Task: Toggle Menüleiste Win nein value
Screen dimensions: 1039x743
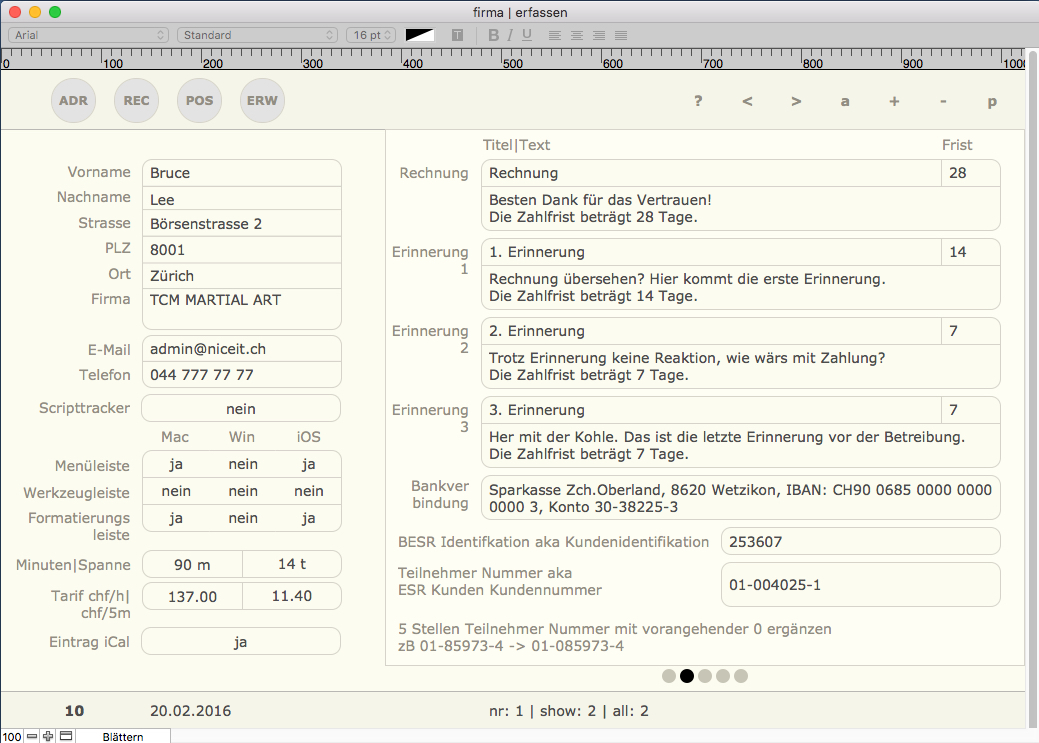Action: (x=243, y=464)
